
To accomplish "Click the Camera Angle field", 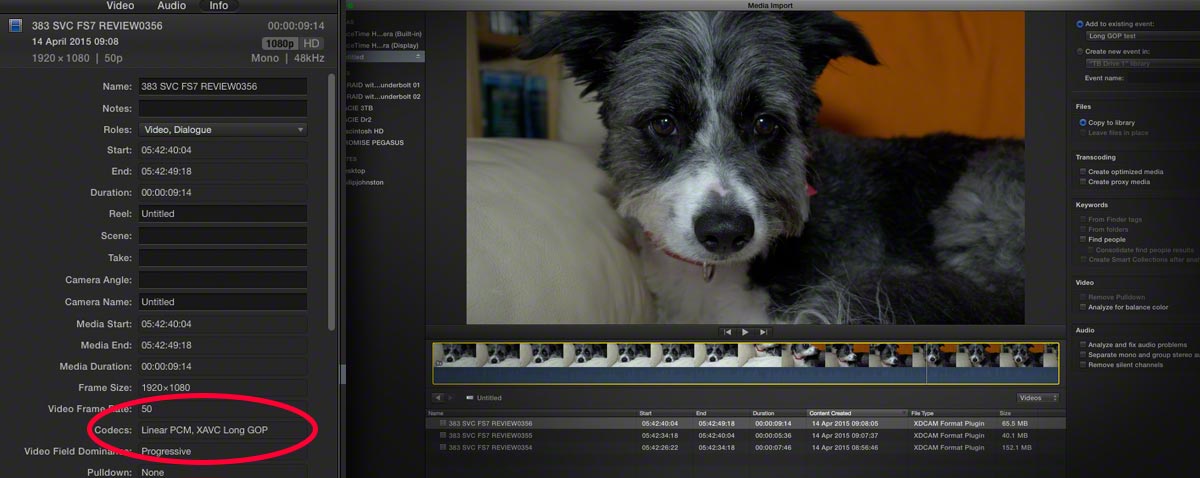I will [222, 280].
